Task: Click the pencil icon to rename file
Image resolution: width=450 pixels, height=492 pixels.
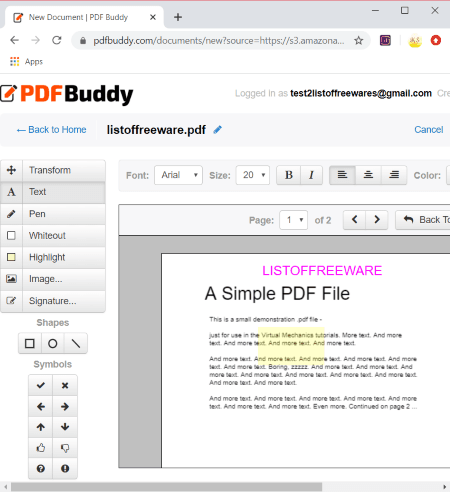Action: pyautogui.click(x=218, y=130)
